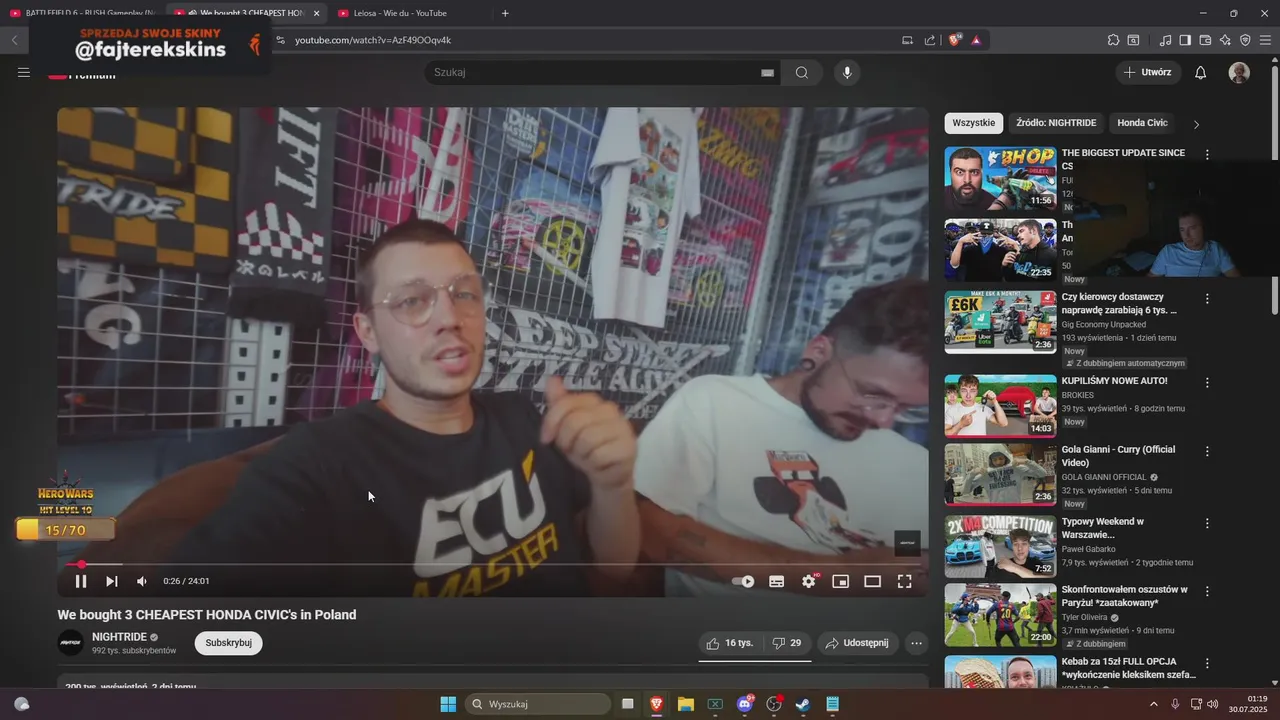Viewport: 1280px width, 720px height.
Task: Open Discord from taskbar
Action: (x=745, y=704)
